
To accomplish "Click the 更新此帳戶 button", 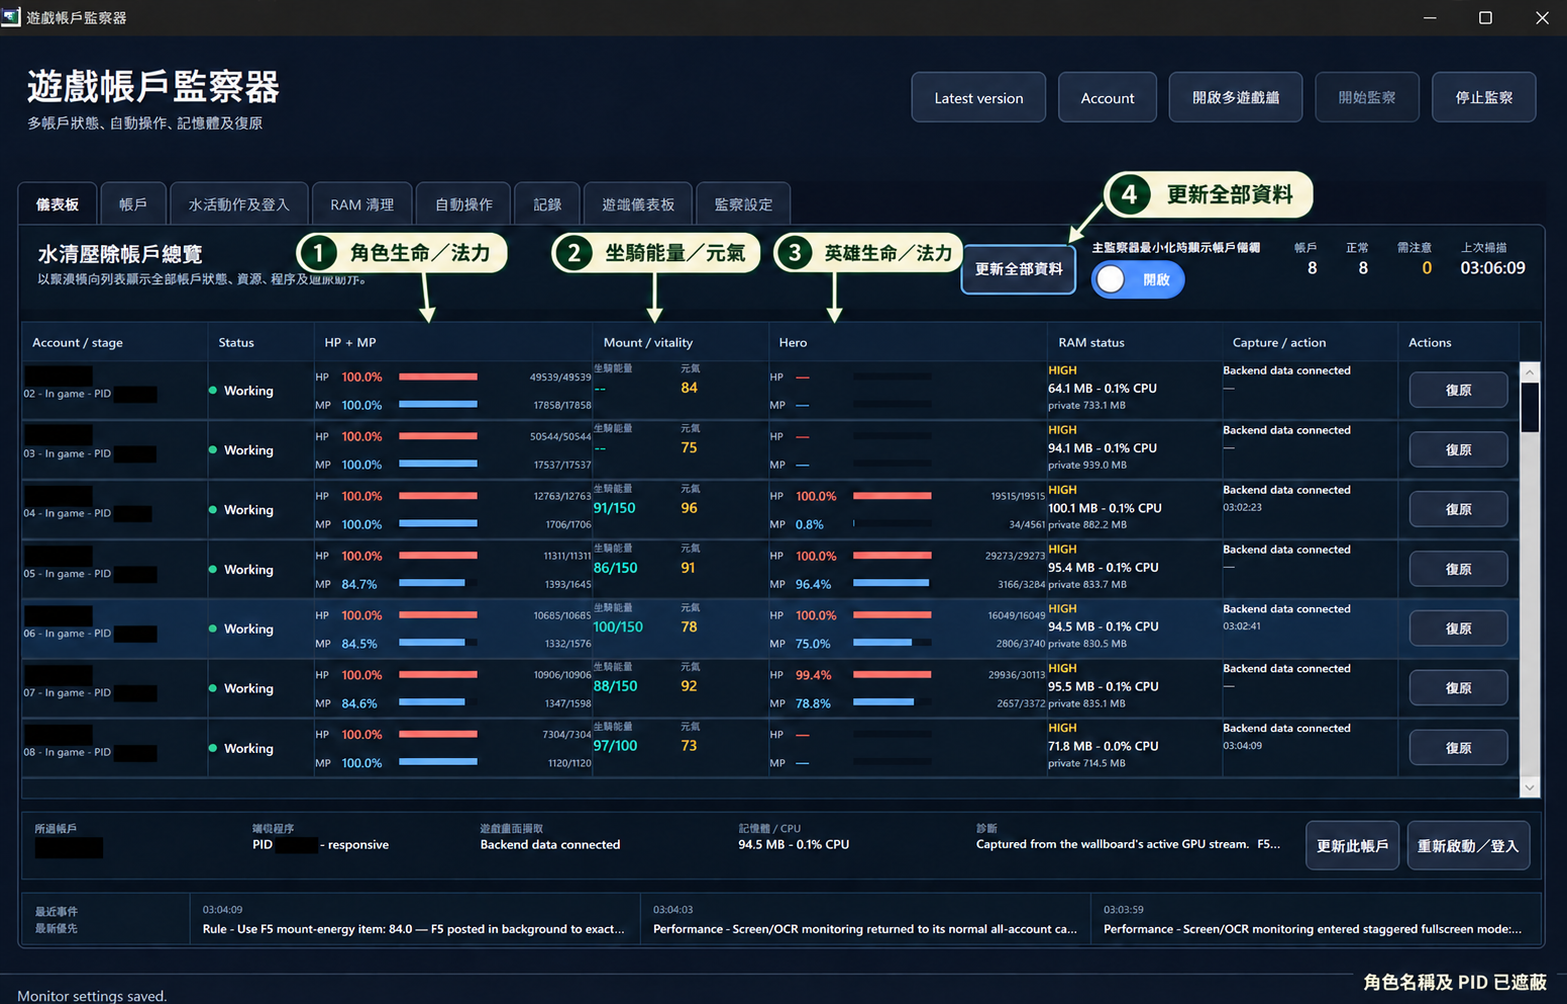I will 1352,846.
